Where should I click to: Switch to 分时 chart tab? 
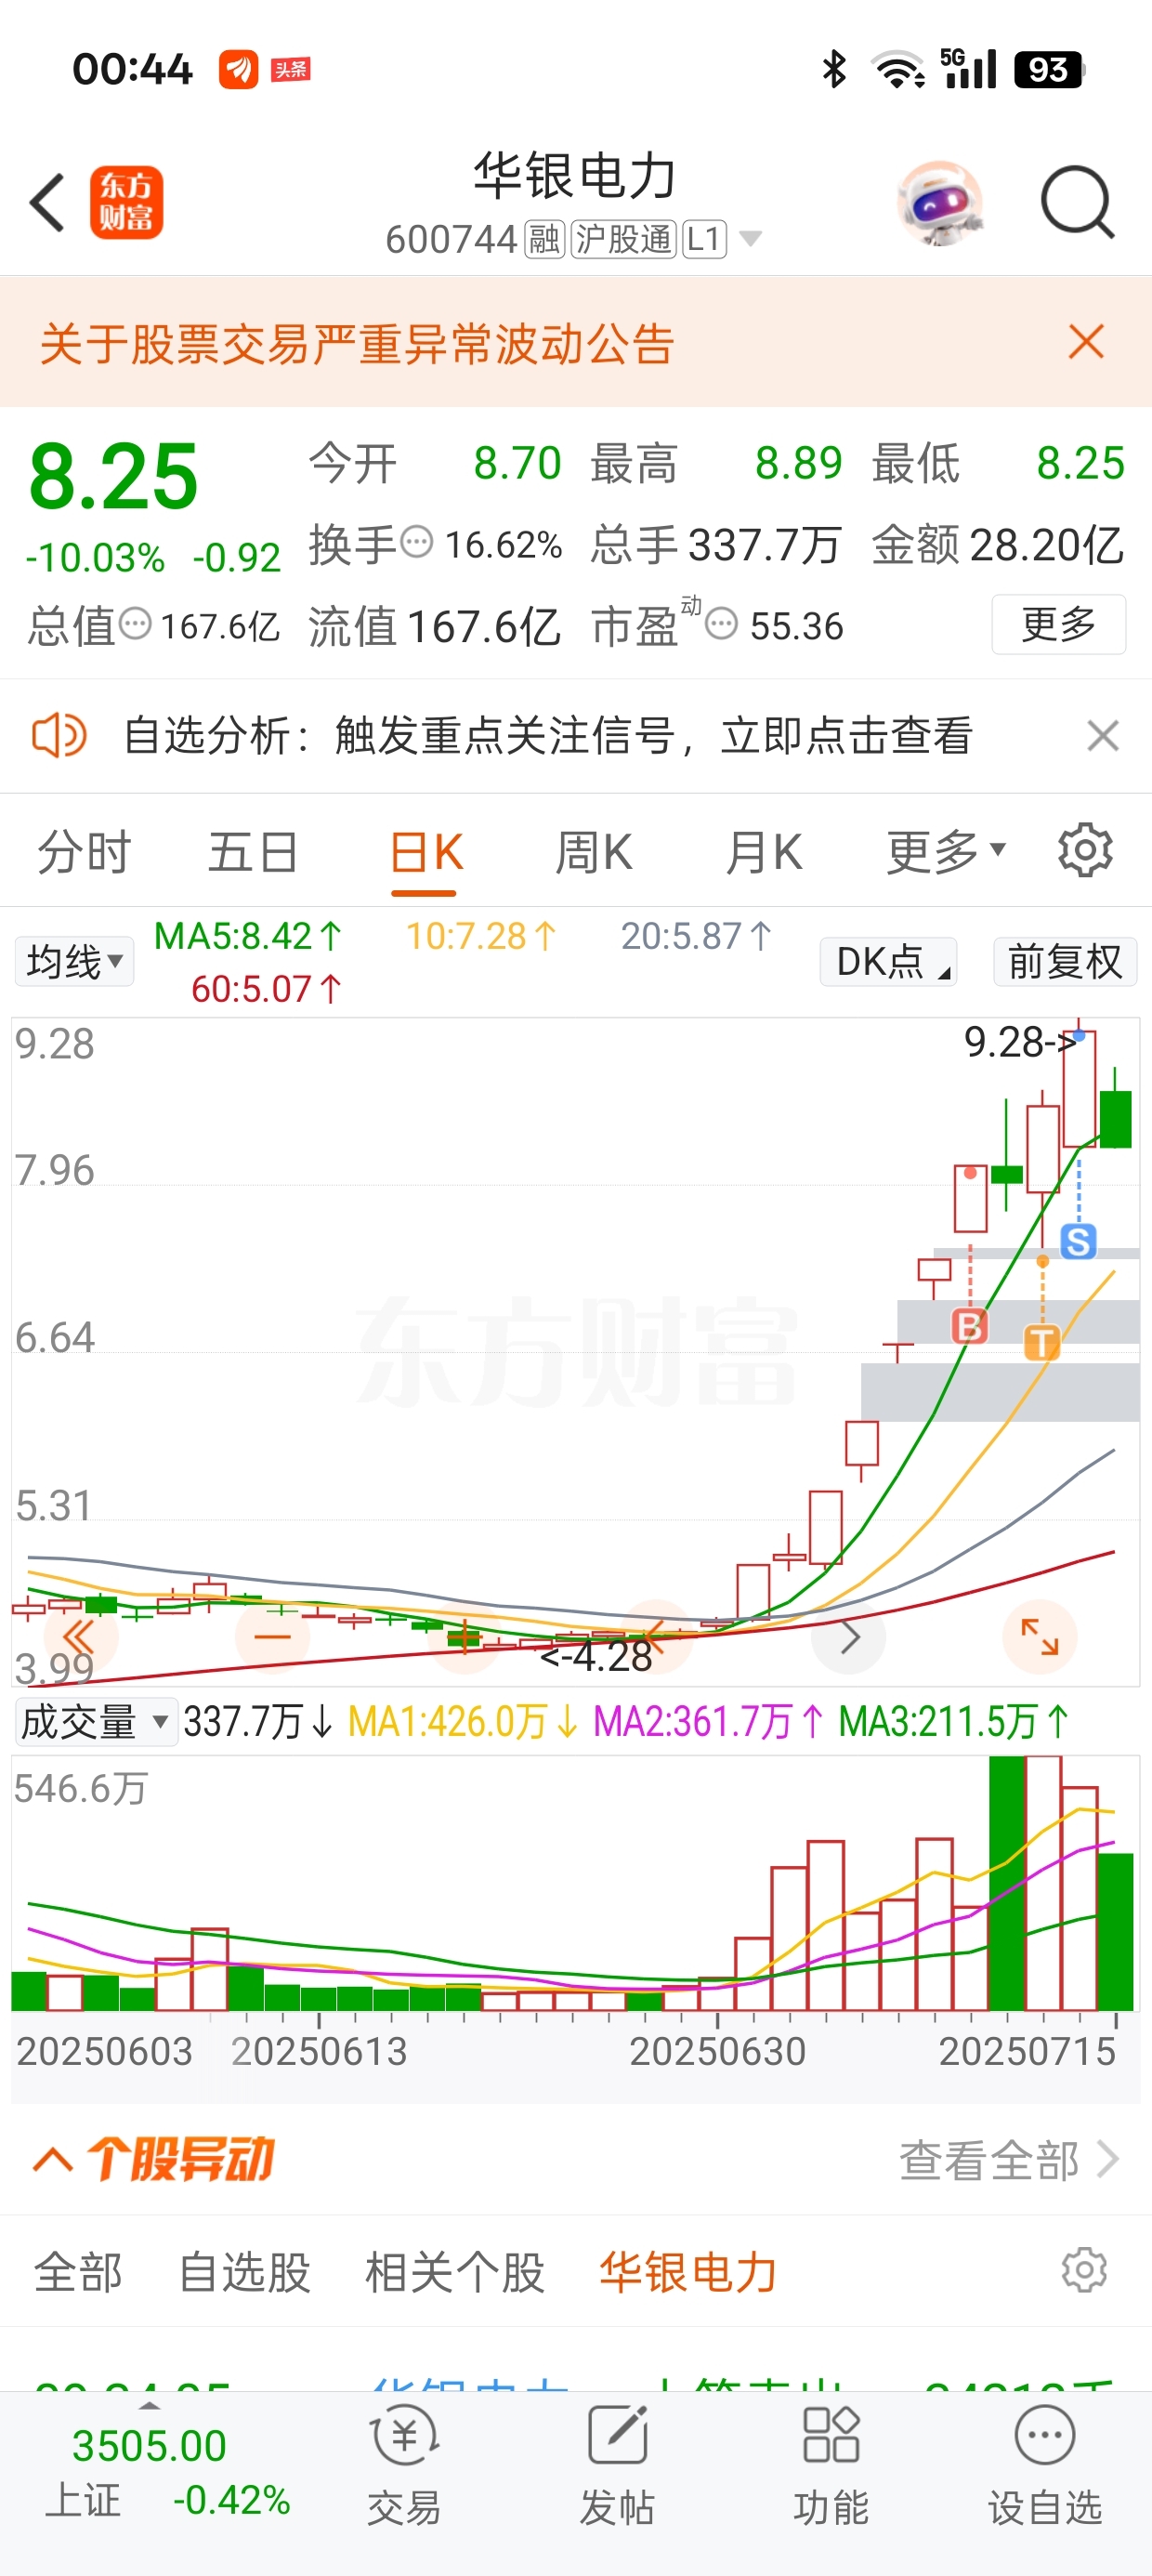(84, 853)
